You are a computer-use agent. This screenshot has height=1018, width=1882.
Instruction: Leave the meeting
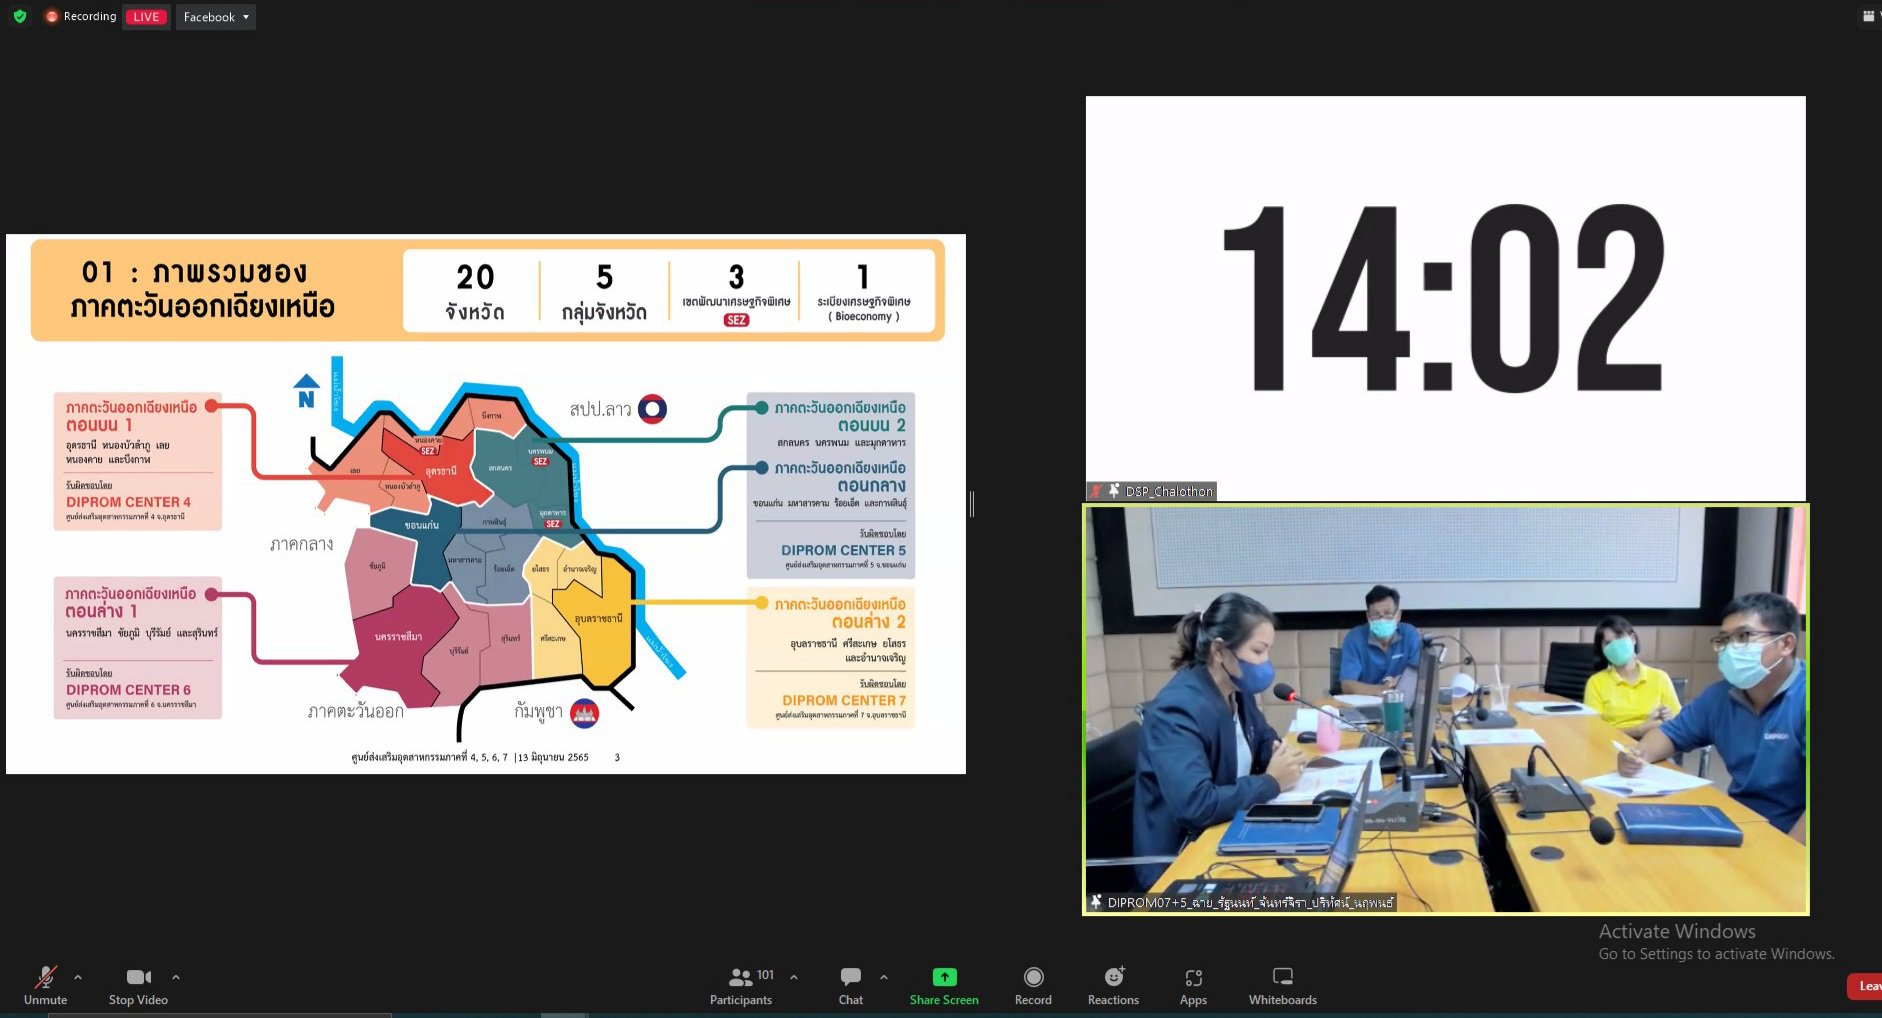tap(1865, 986)
